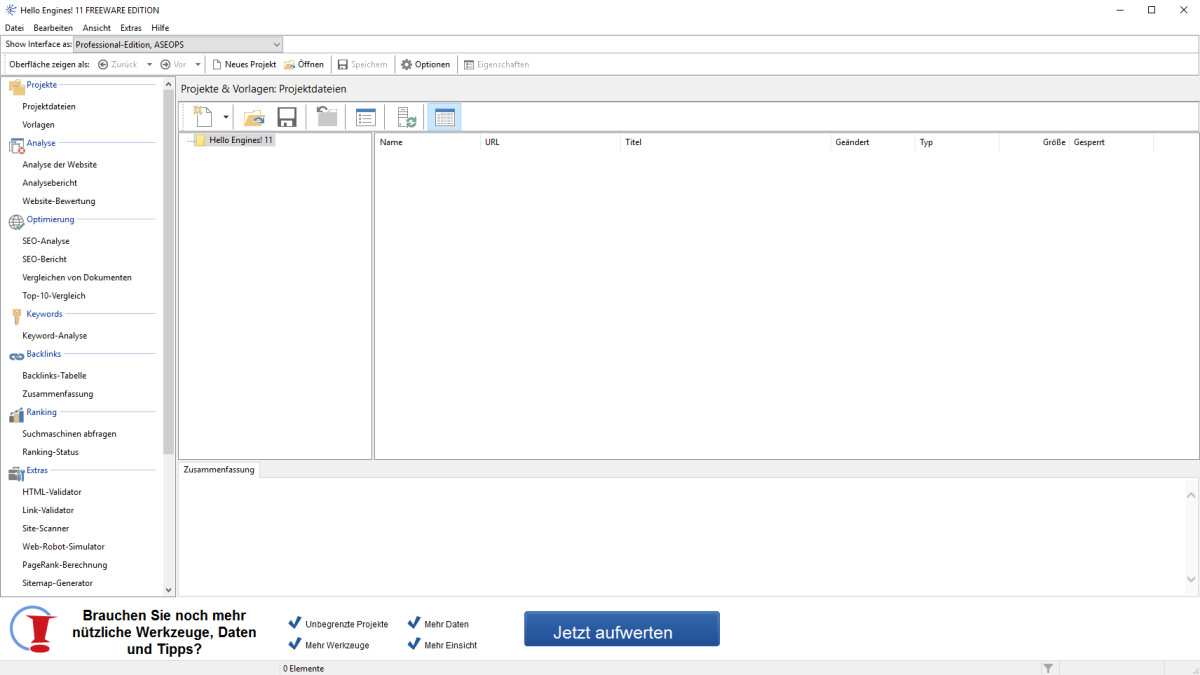The height and width of the screenshot is (675, 1200).
Task: Click the sidebar scroll down arrow
Action: point(168,590)
